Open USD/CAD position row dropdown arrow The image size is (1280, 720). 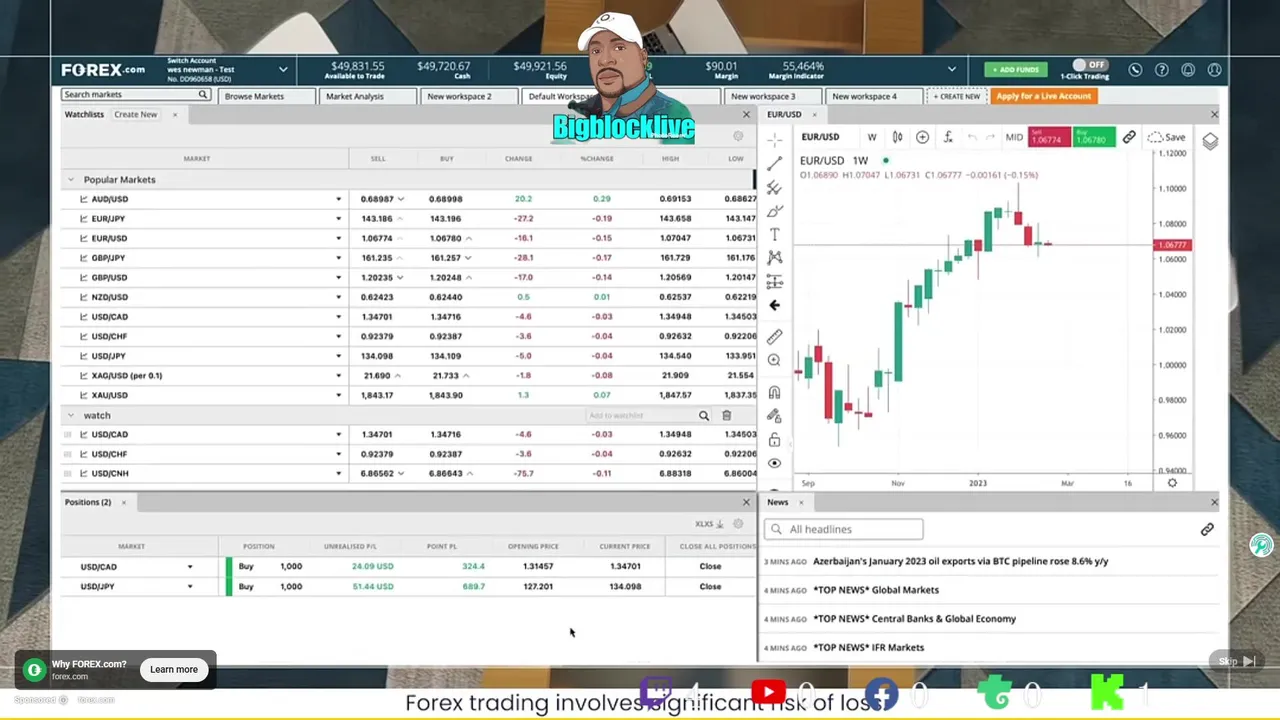pos(189,567)
